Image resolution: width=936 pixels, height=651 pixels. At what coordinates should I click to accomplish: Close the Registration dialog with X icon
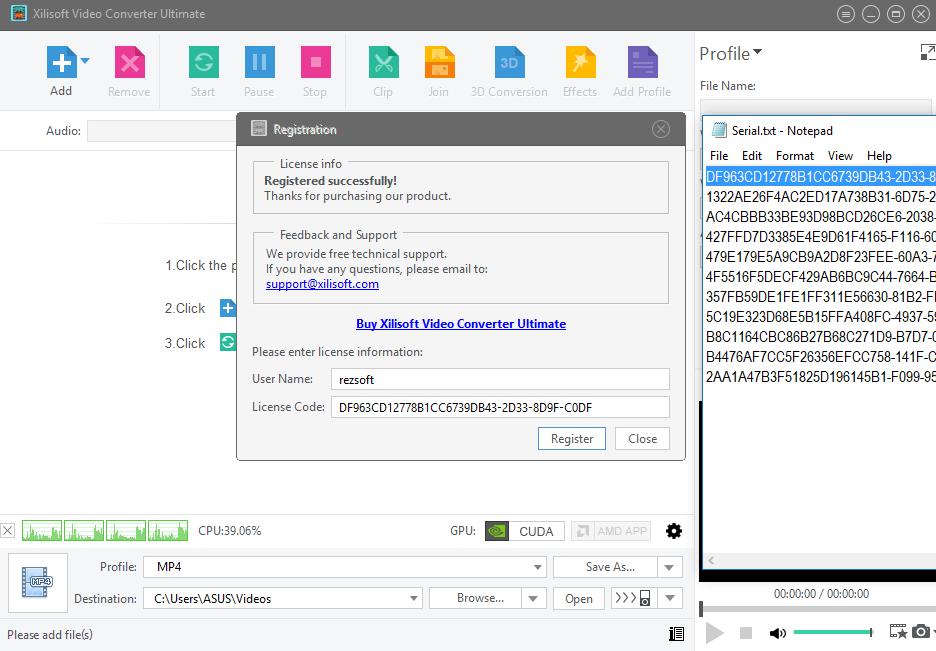661,129
